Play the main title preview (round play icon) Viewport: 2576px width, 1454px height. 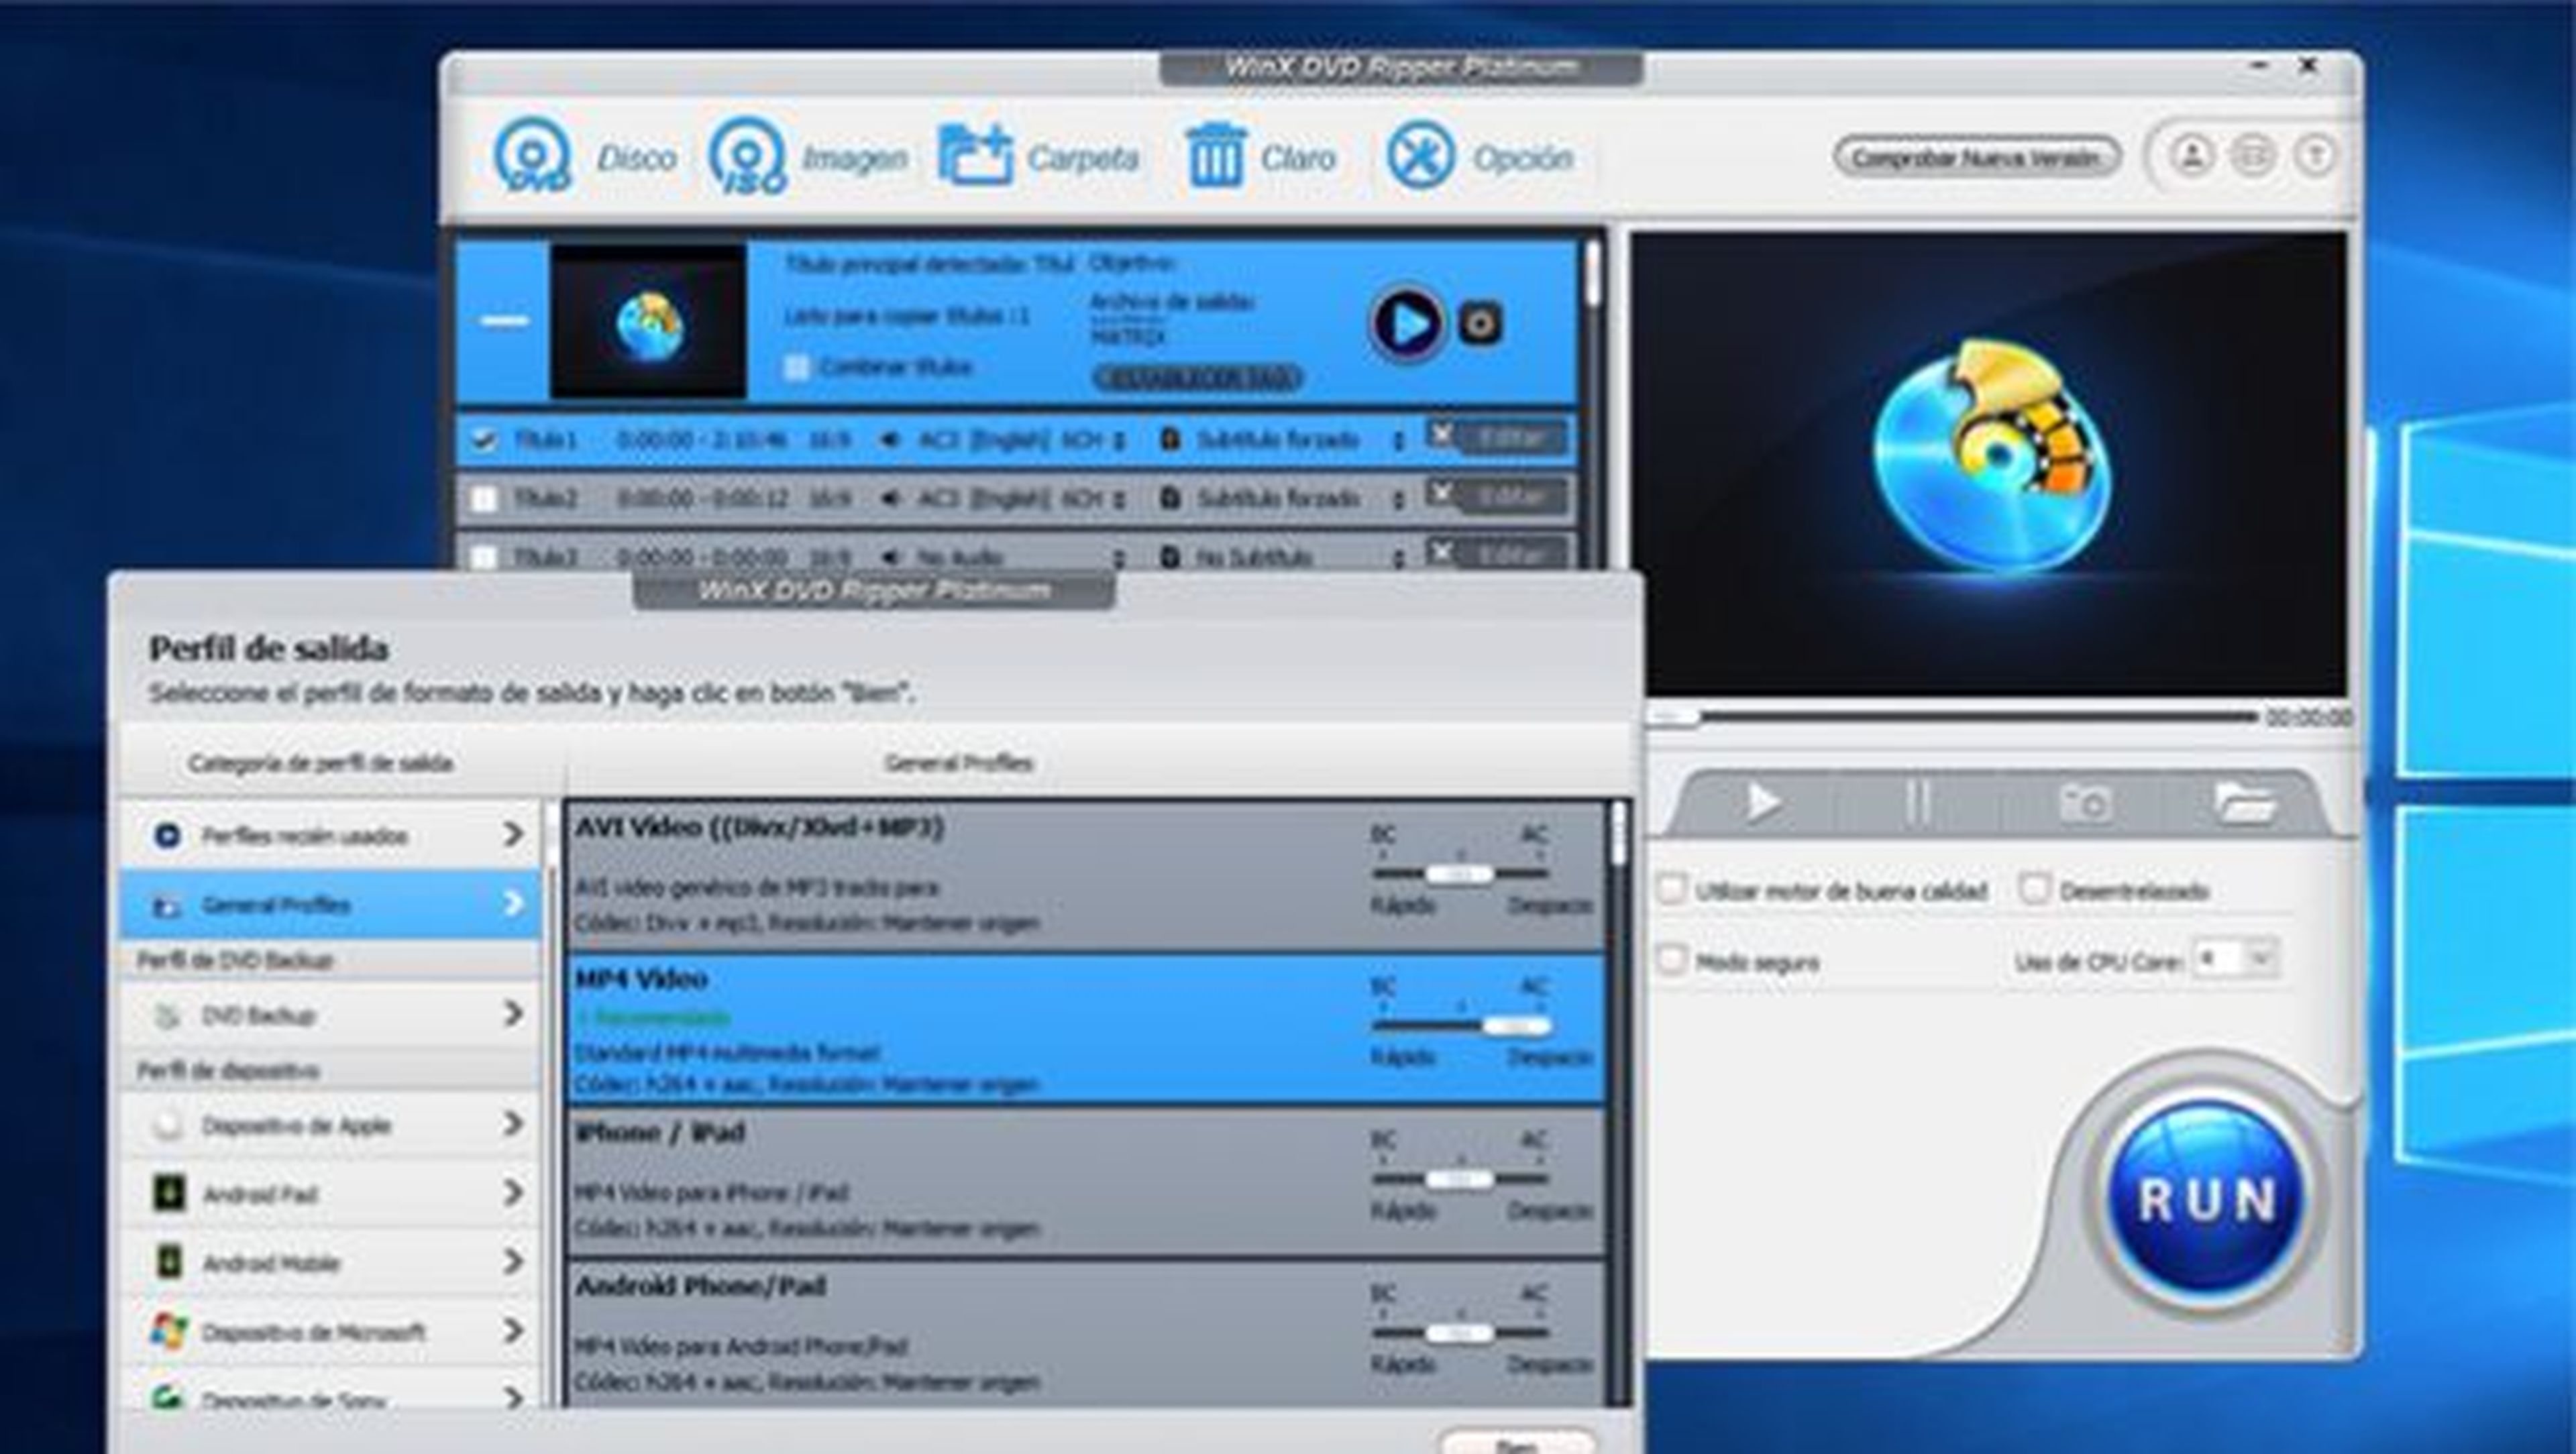tap(1407, 324)
